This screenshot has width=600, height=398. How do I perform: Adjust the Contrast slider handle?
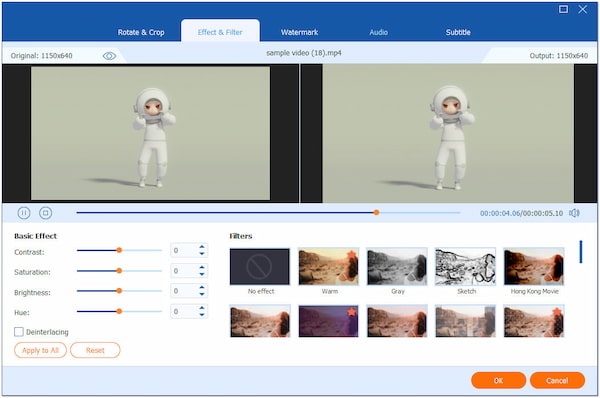pos(119,250)
